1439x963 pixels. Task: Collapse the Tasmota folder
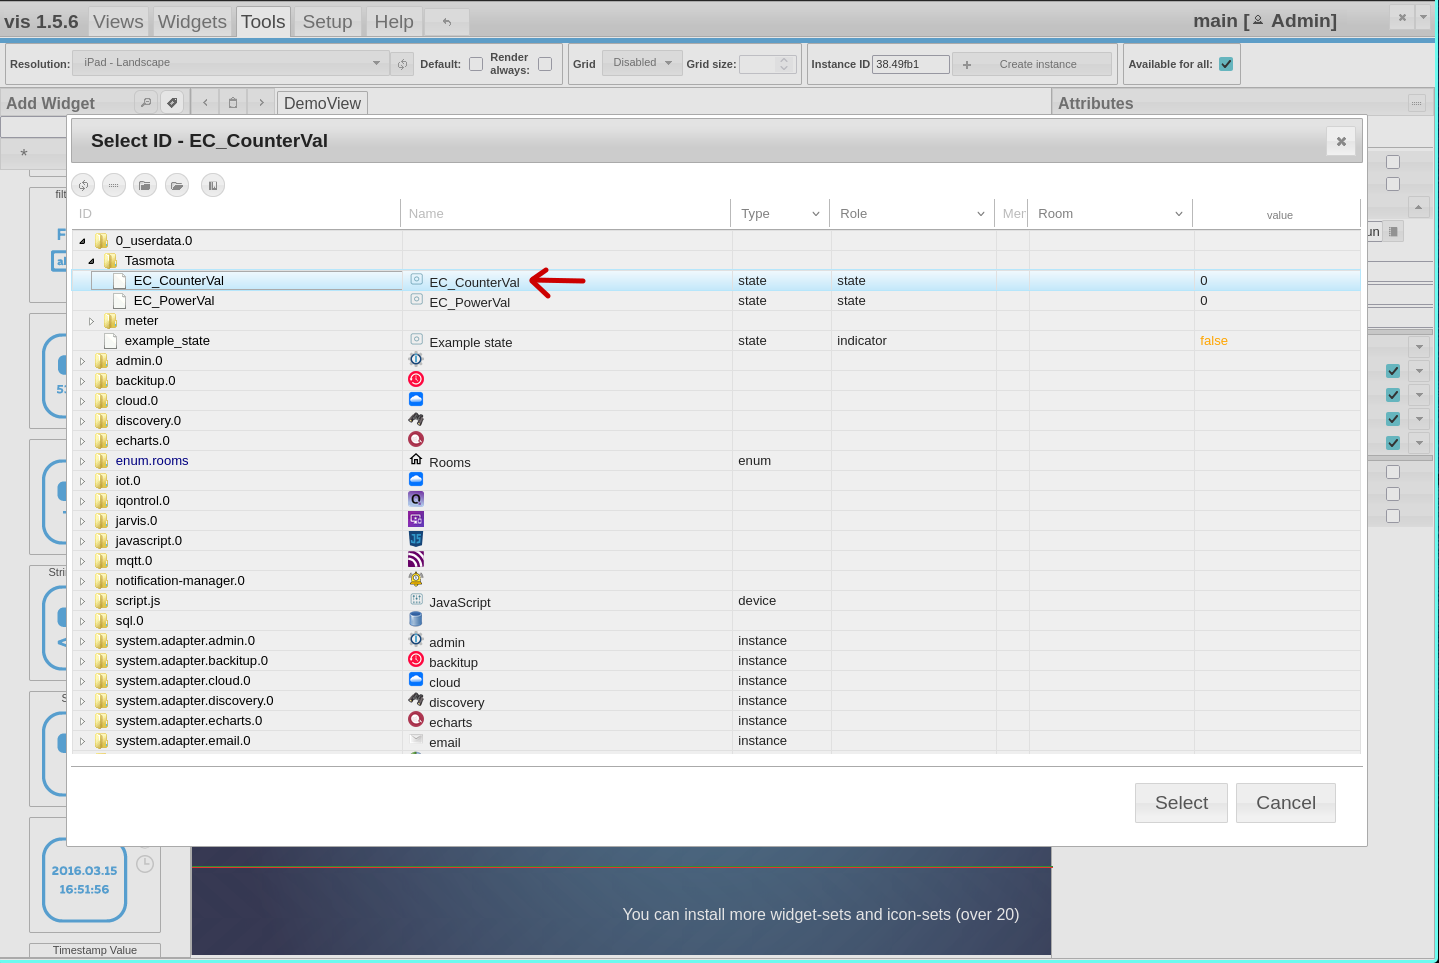[91, 260]
